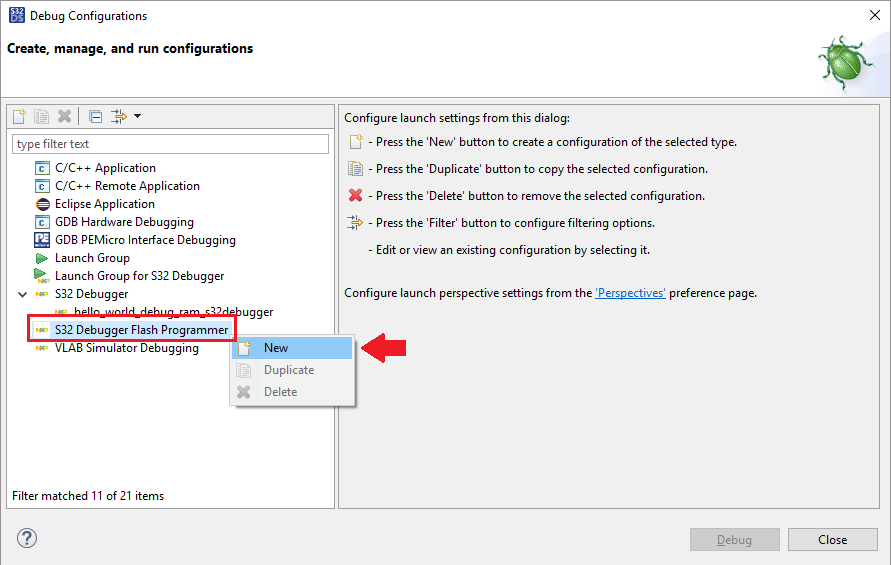Image resolution: width=891 pixels, height=565 pixels.
Task: Choose Duplicate from the context menu
Action: [288, 370]
